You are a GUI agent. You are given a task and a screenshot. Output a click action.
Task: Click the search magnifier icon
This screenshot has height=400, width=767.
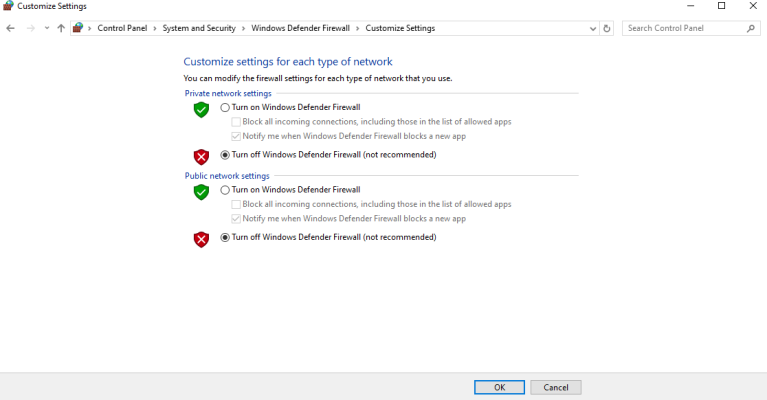751,28
